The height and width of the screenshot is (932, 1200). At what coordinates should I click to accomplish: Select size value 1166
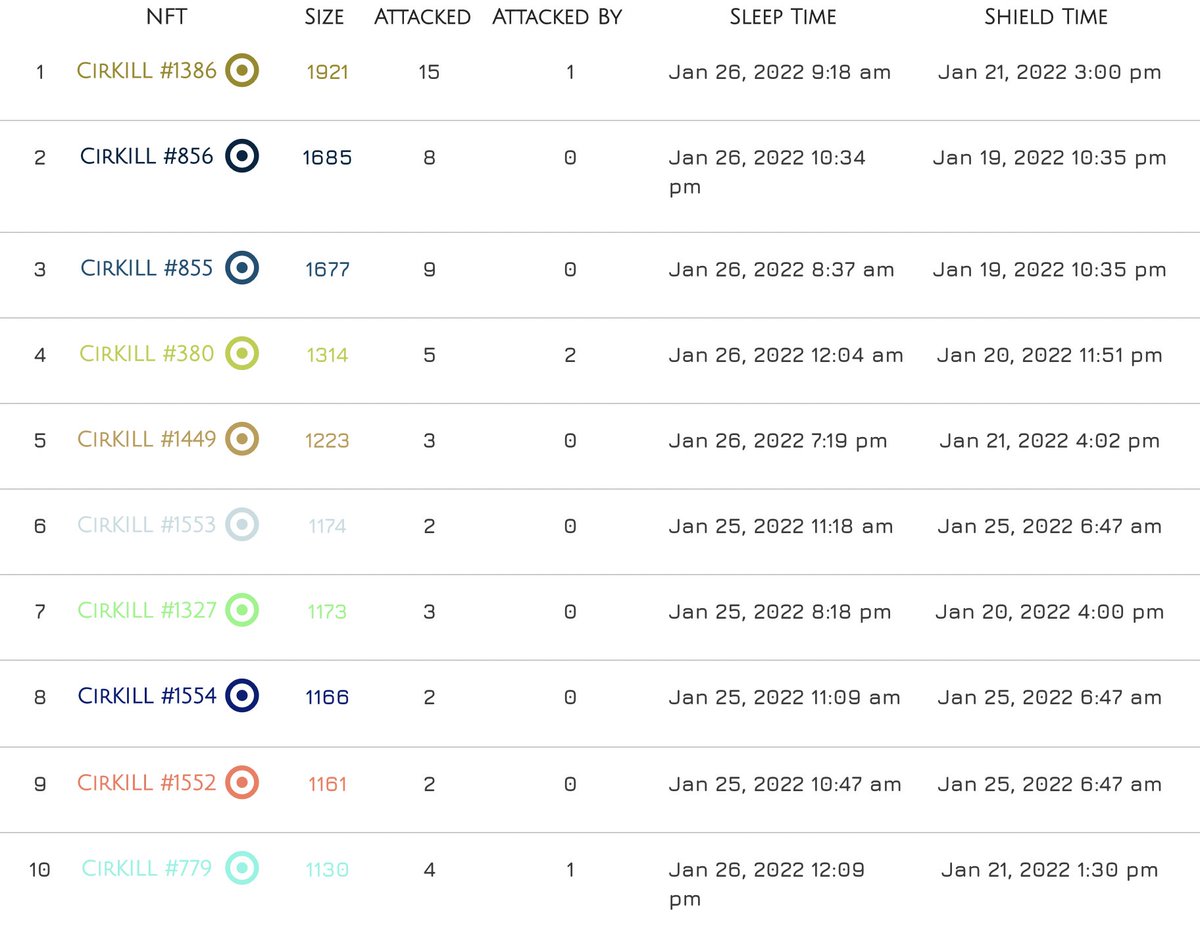tap(327, 698)
